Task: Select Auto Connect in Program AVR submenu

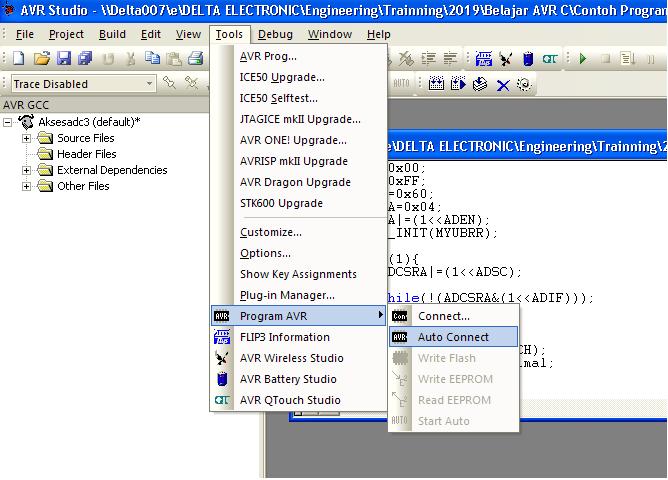Action: pos(453,337)
